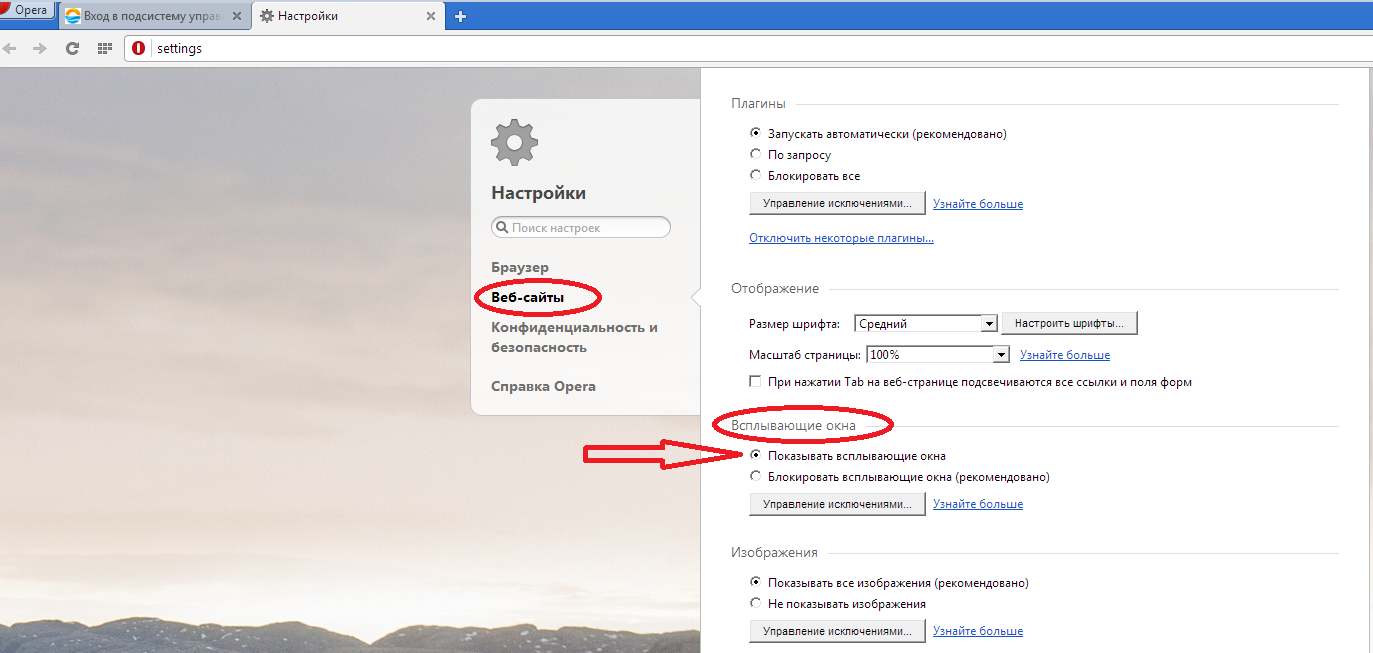Switch to the Настройки tab
The width and height of the screenshot is (1373, 653).
tap(347, 16)
